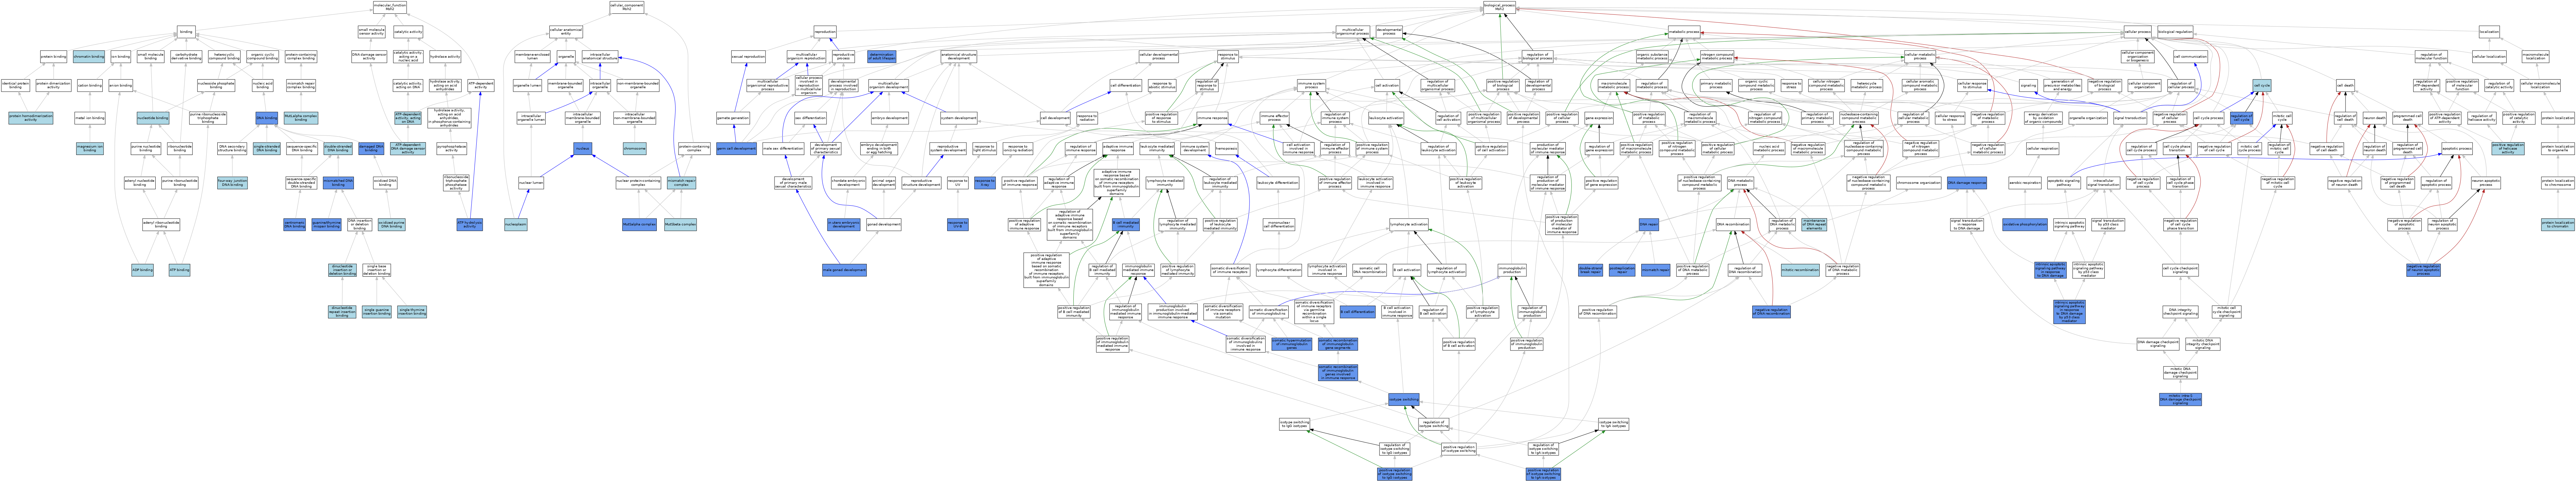Screen dimensions: 2576x482
Task: Click 'ATP-dependent DNA damage sensor activity' node
Action: [408, 149]
